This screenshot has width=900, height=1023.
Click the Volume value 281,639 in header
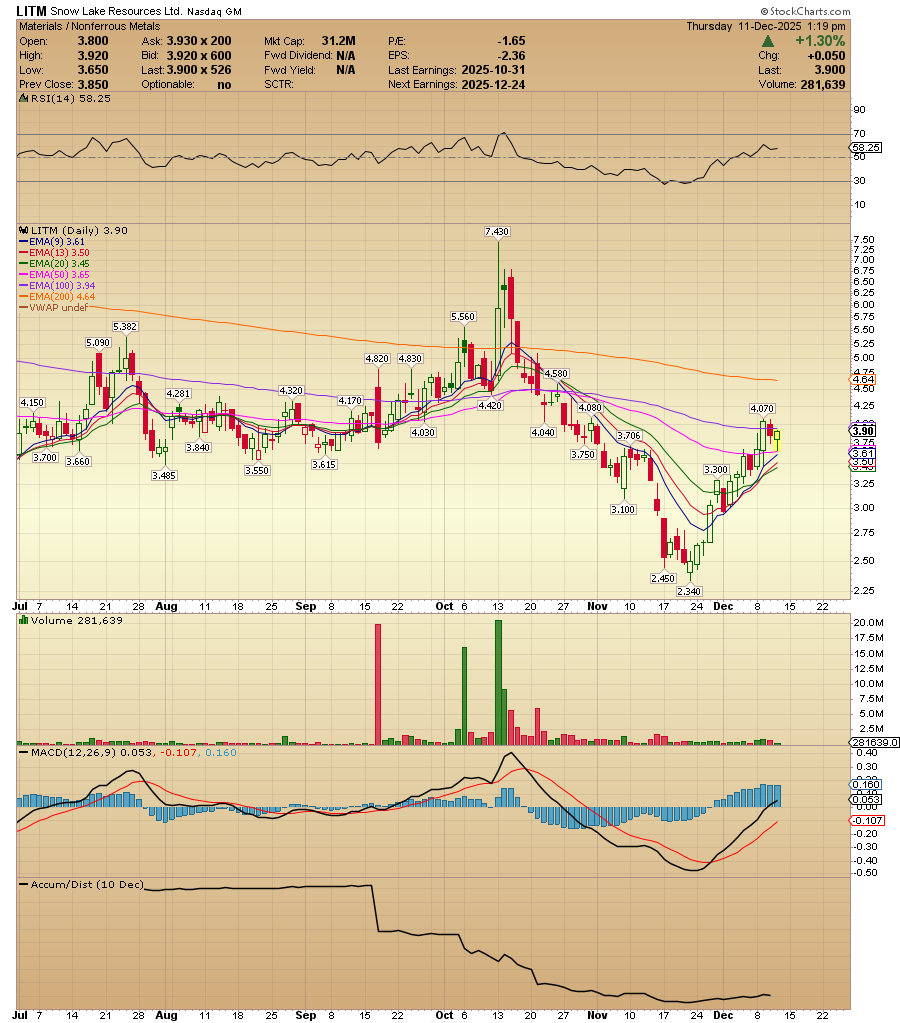[x=822, y=85]
